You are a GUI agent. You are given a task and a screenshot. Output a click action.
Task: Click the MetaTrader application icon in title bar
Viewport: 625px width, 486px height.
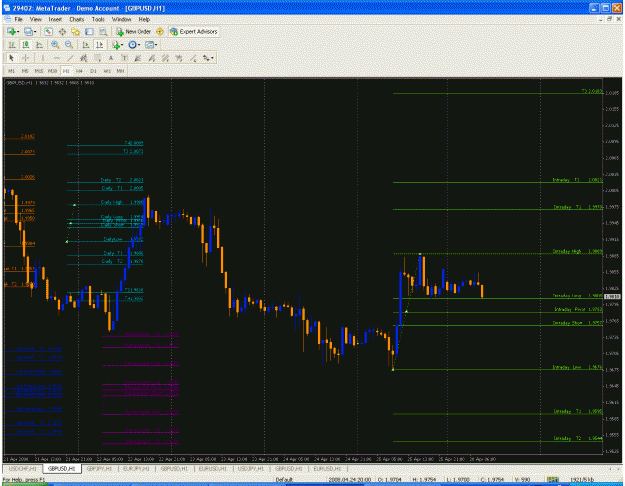click(7, 8)
